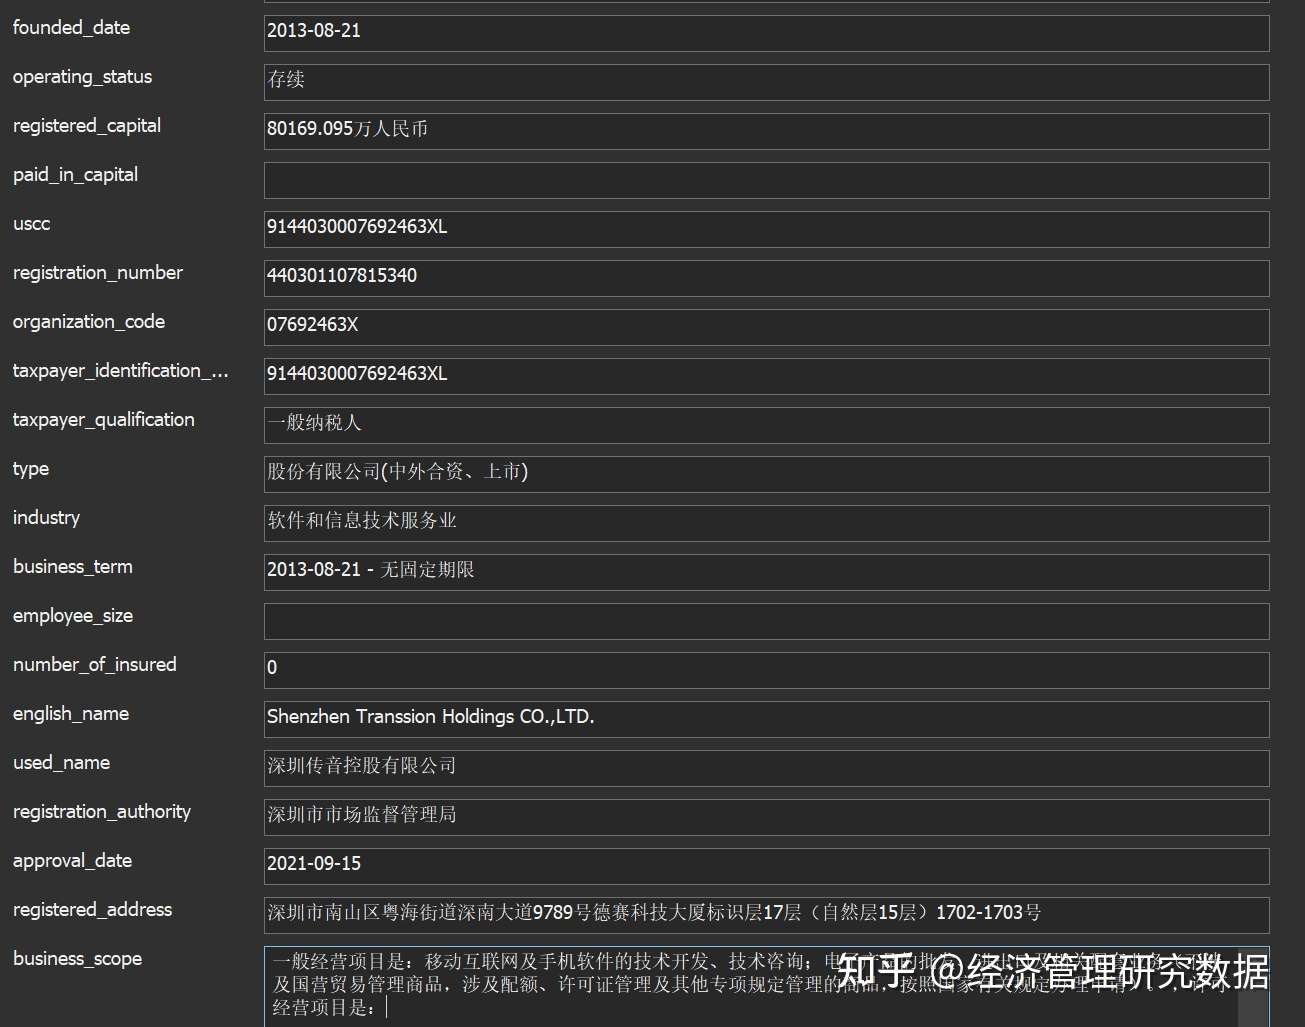
Task: Click the number_of_insured field
Action: [766, 669]
